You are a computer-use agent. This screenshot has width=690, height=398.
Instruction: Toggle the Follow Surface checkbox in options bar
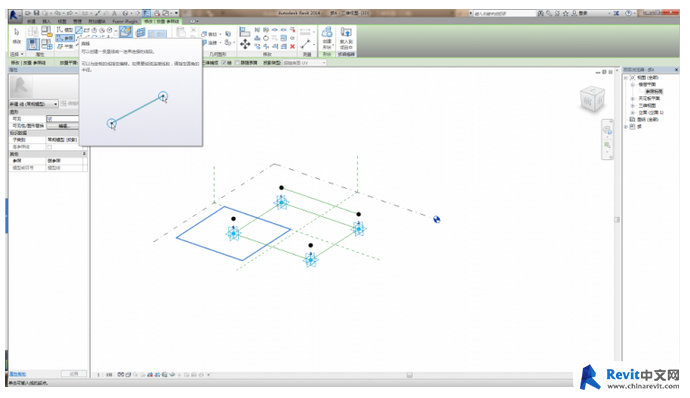237,63
